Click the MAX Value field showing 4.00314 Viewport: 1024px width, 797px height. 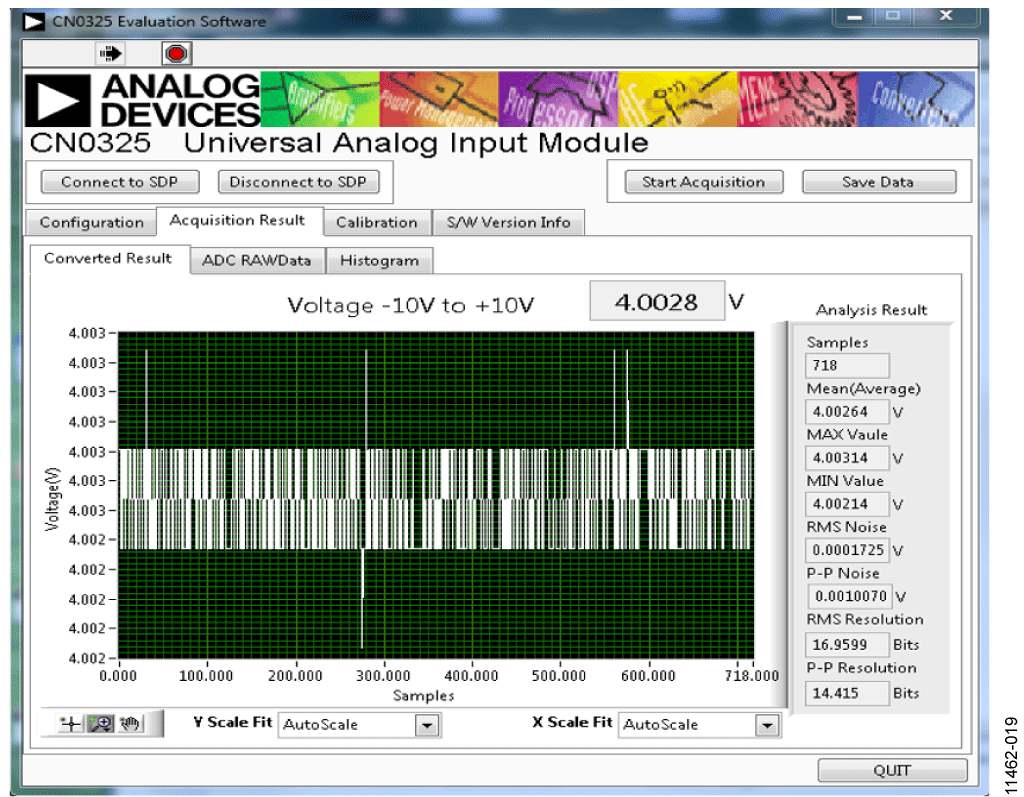click(x=847, y=458)
